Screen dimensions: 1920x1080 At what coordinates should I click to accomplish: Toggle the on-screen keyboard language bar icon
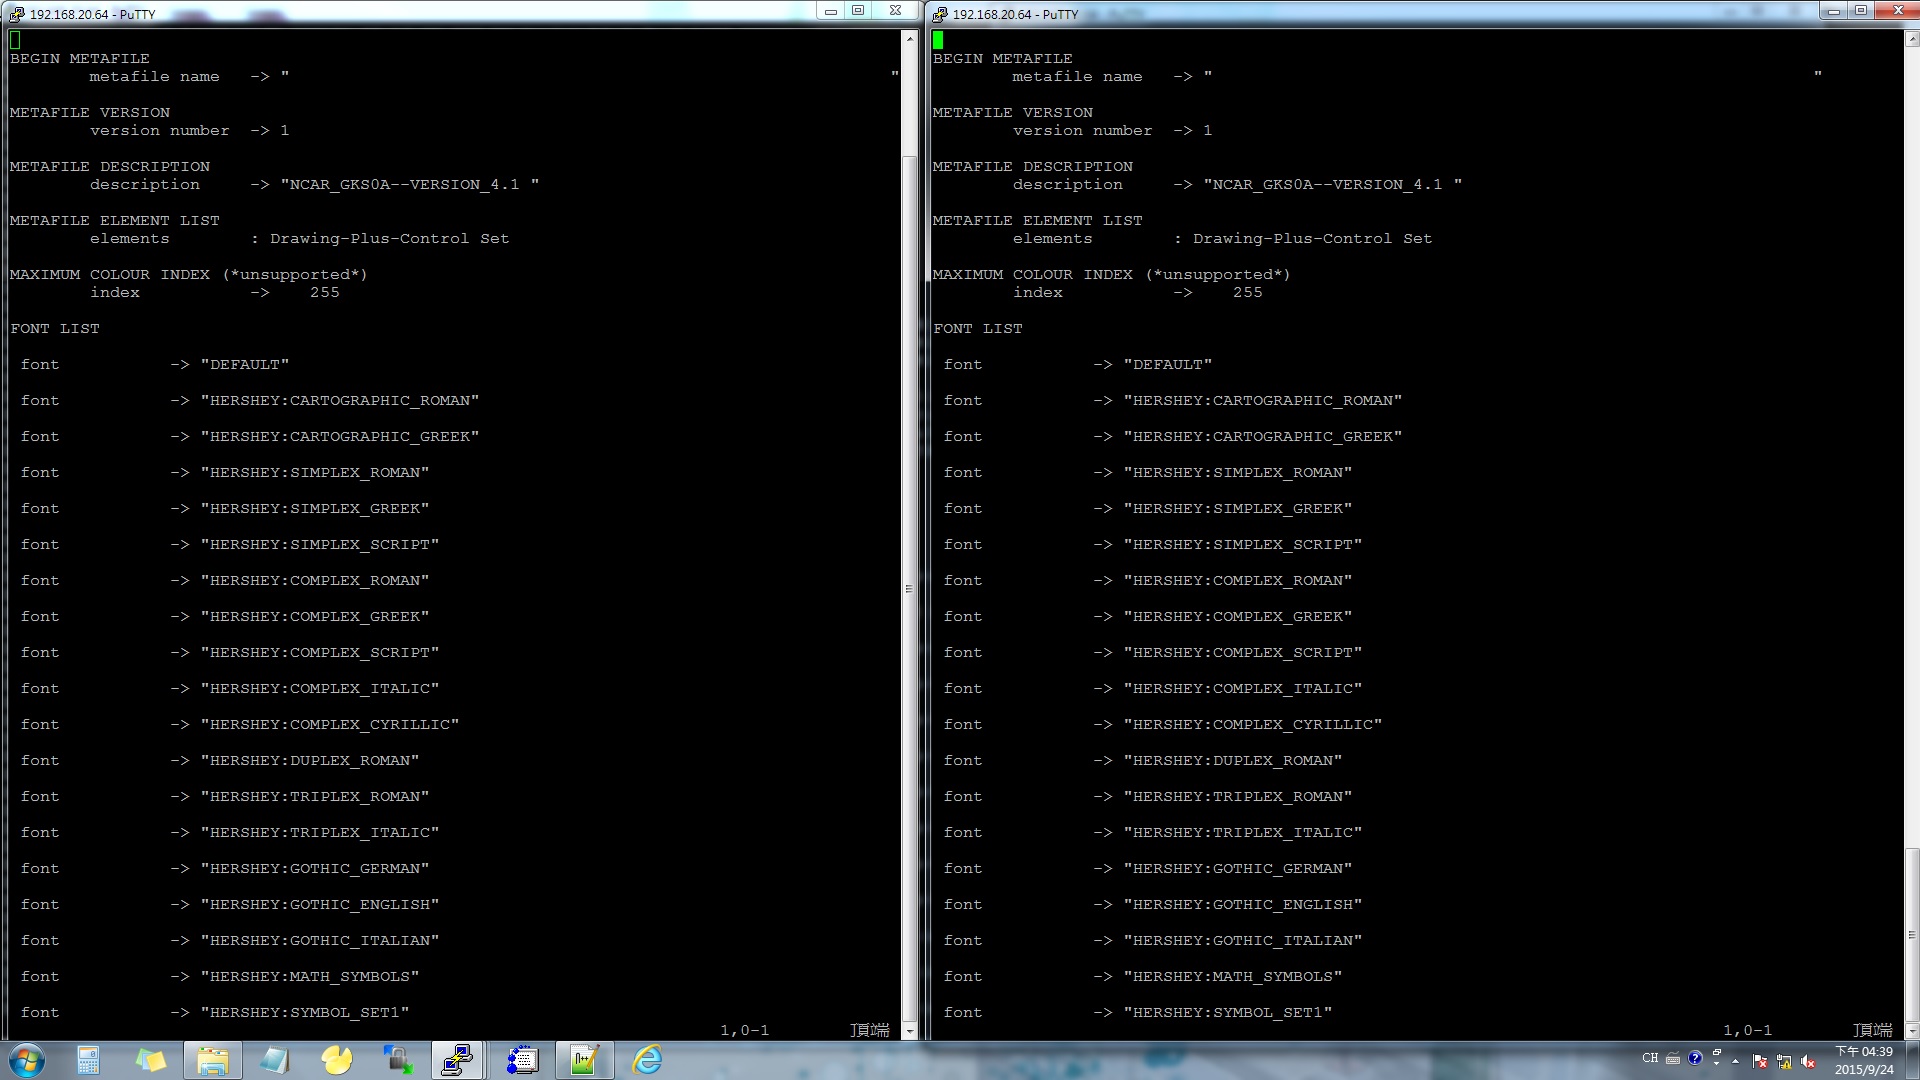[1672, 1058]
